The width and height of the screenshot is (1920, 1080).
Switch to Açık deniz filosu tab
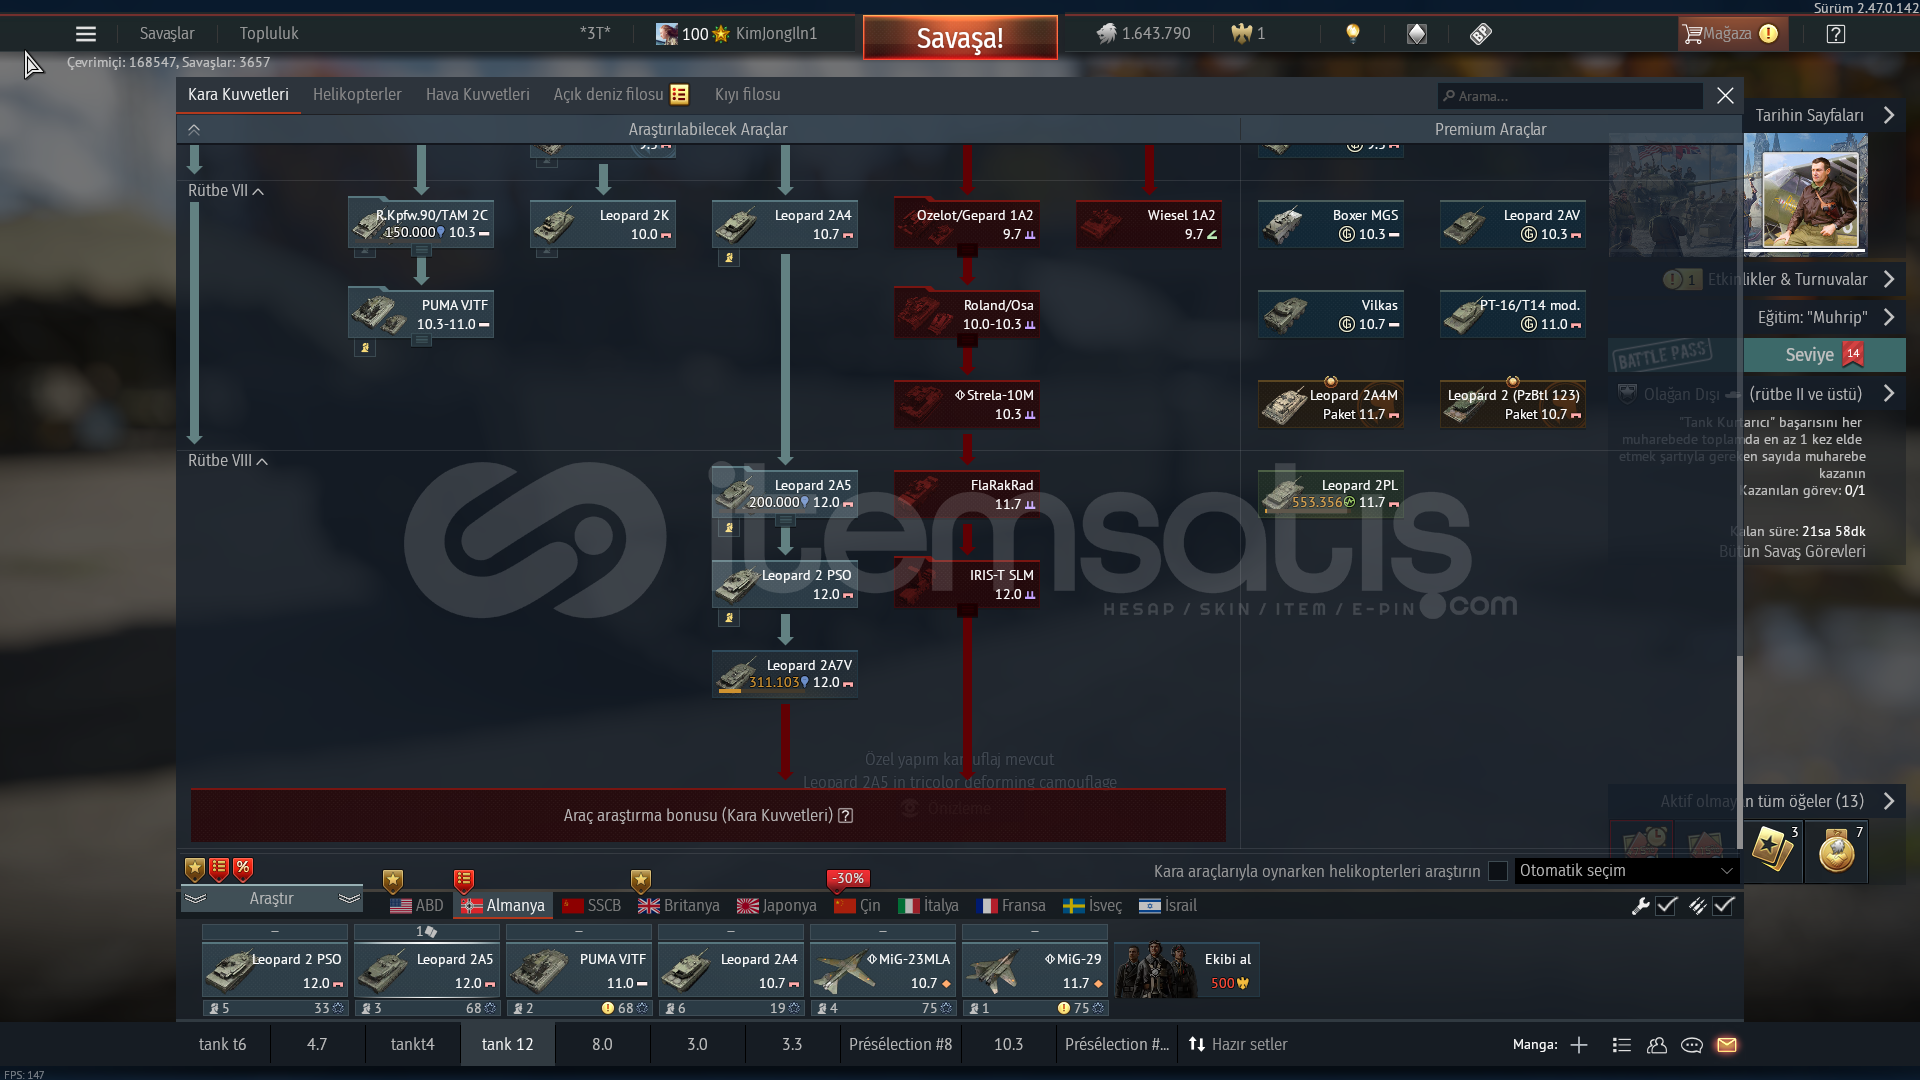[x=620, y=94]
